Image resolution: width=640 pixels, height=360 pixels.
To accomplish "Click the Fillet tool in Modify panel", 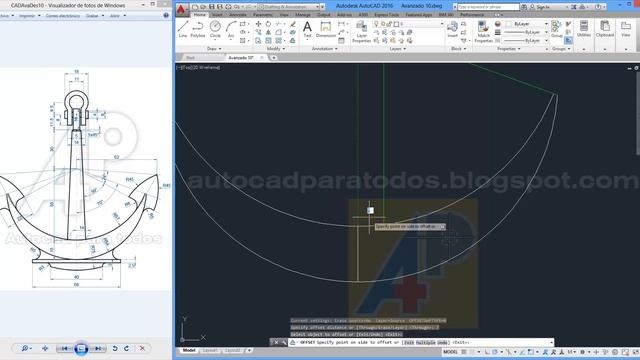I will (x=279, y=32).
